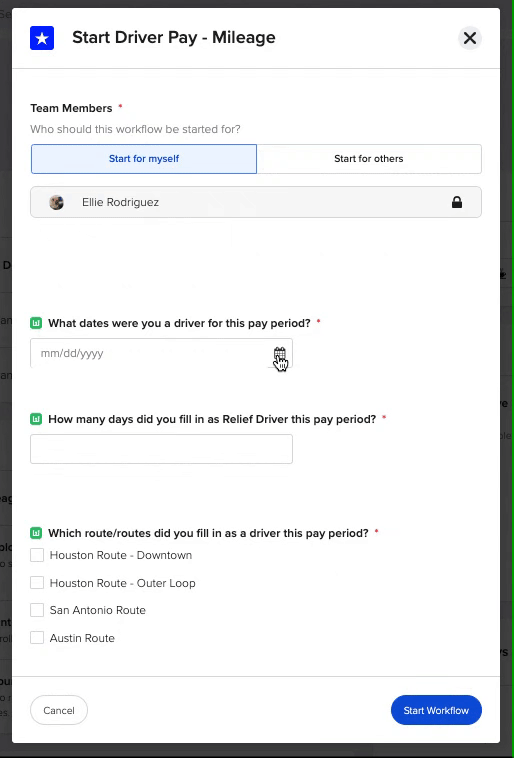514x758 pixels.
Task: Click the dialog title Start Driver Pay - Mileage
Action: 174,38
